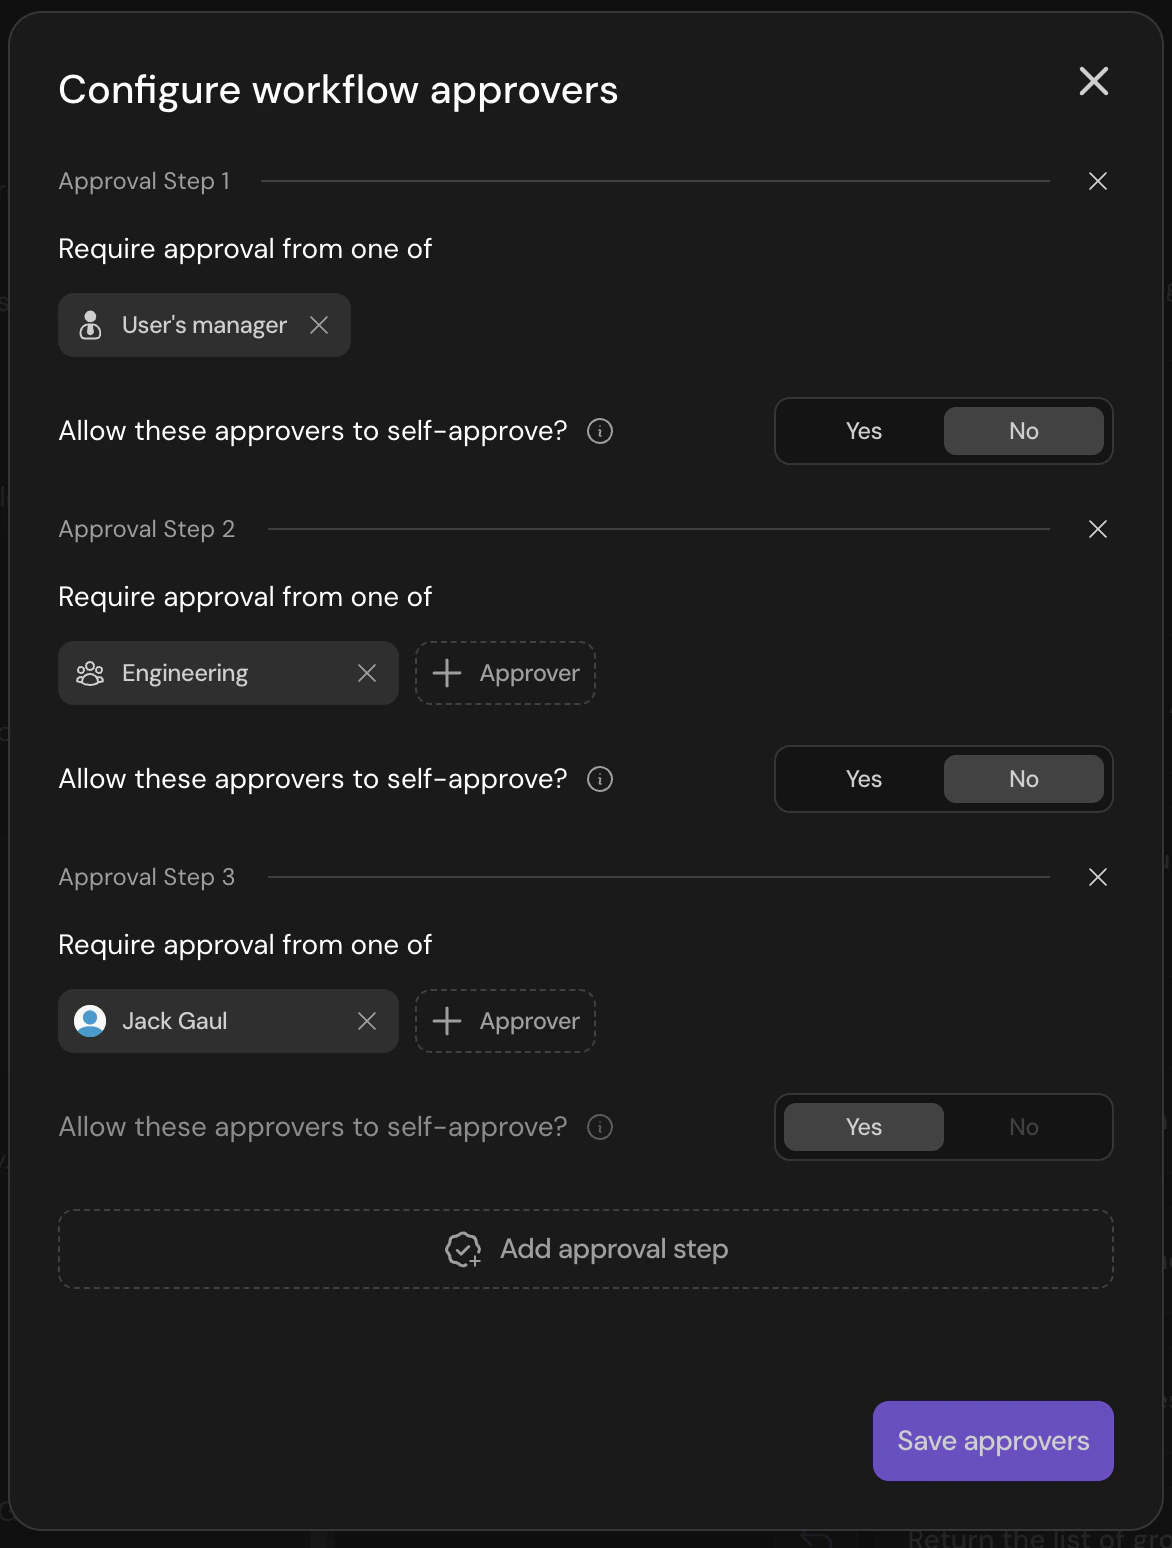Delete Approval Step 1 entirely
The height and width of the screenshot is (1548, 1172).
tap(1097, 181)
